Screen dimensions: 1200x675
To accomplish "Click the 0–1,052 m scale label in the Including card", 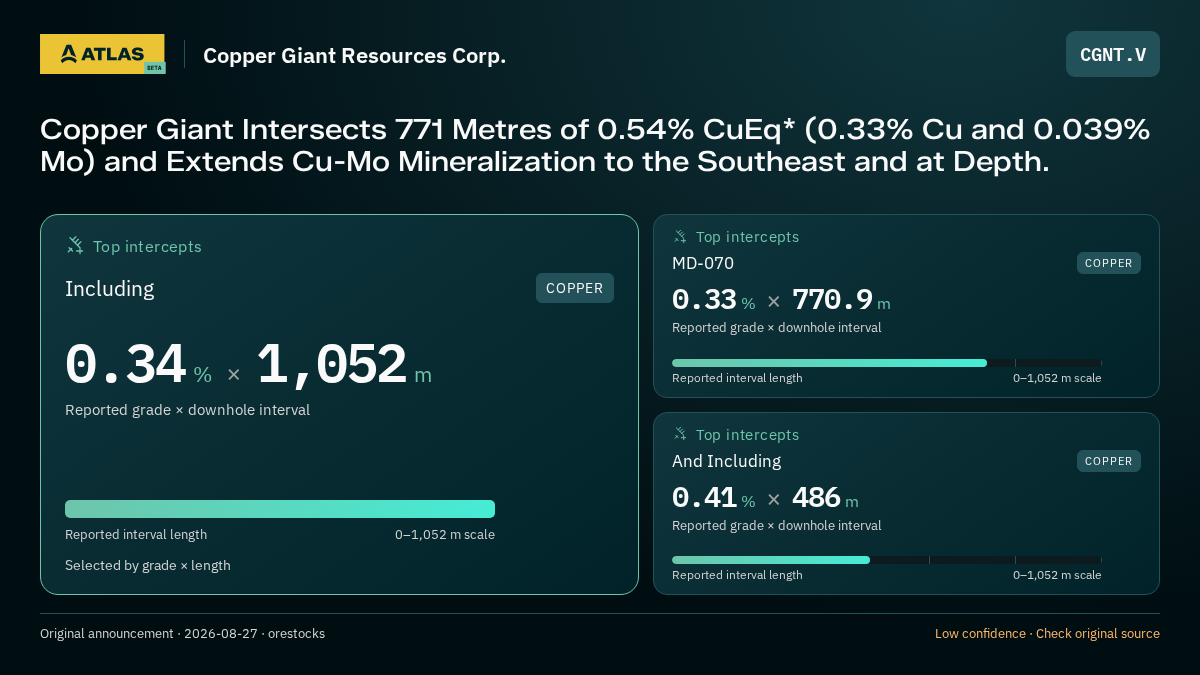I will pos(445,535).
